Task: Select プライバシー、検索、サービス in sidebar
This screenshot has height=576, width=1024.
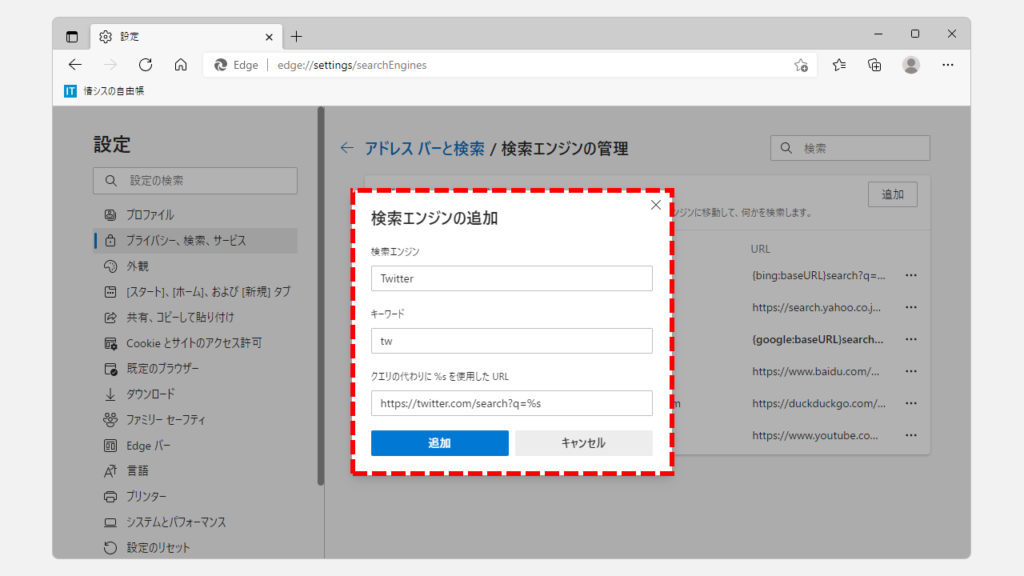Action: 186,240
